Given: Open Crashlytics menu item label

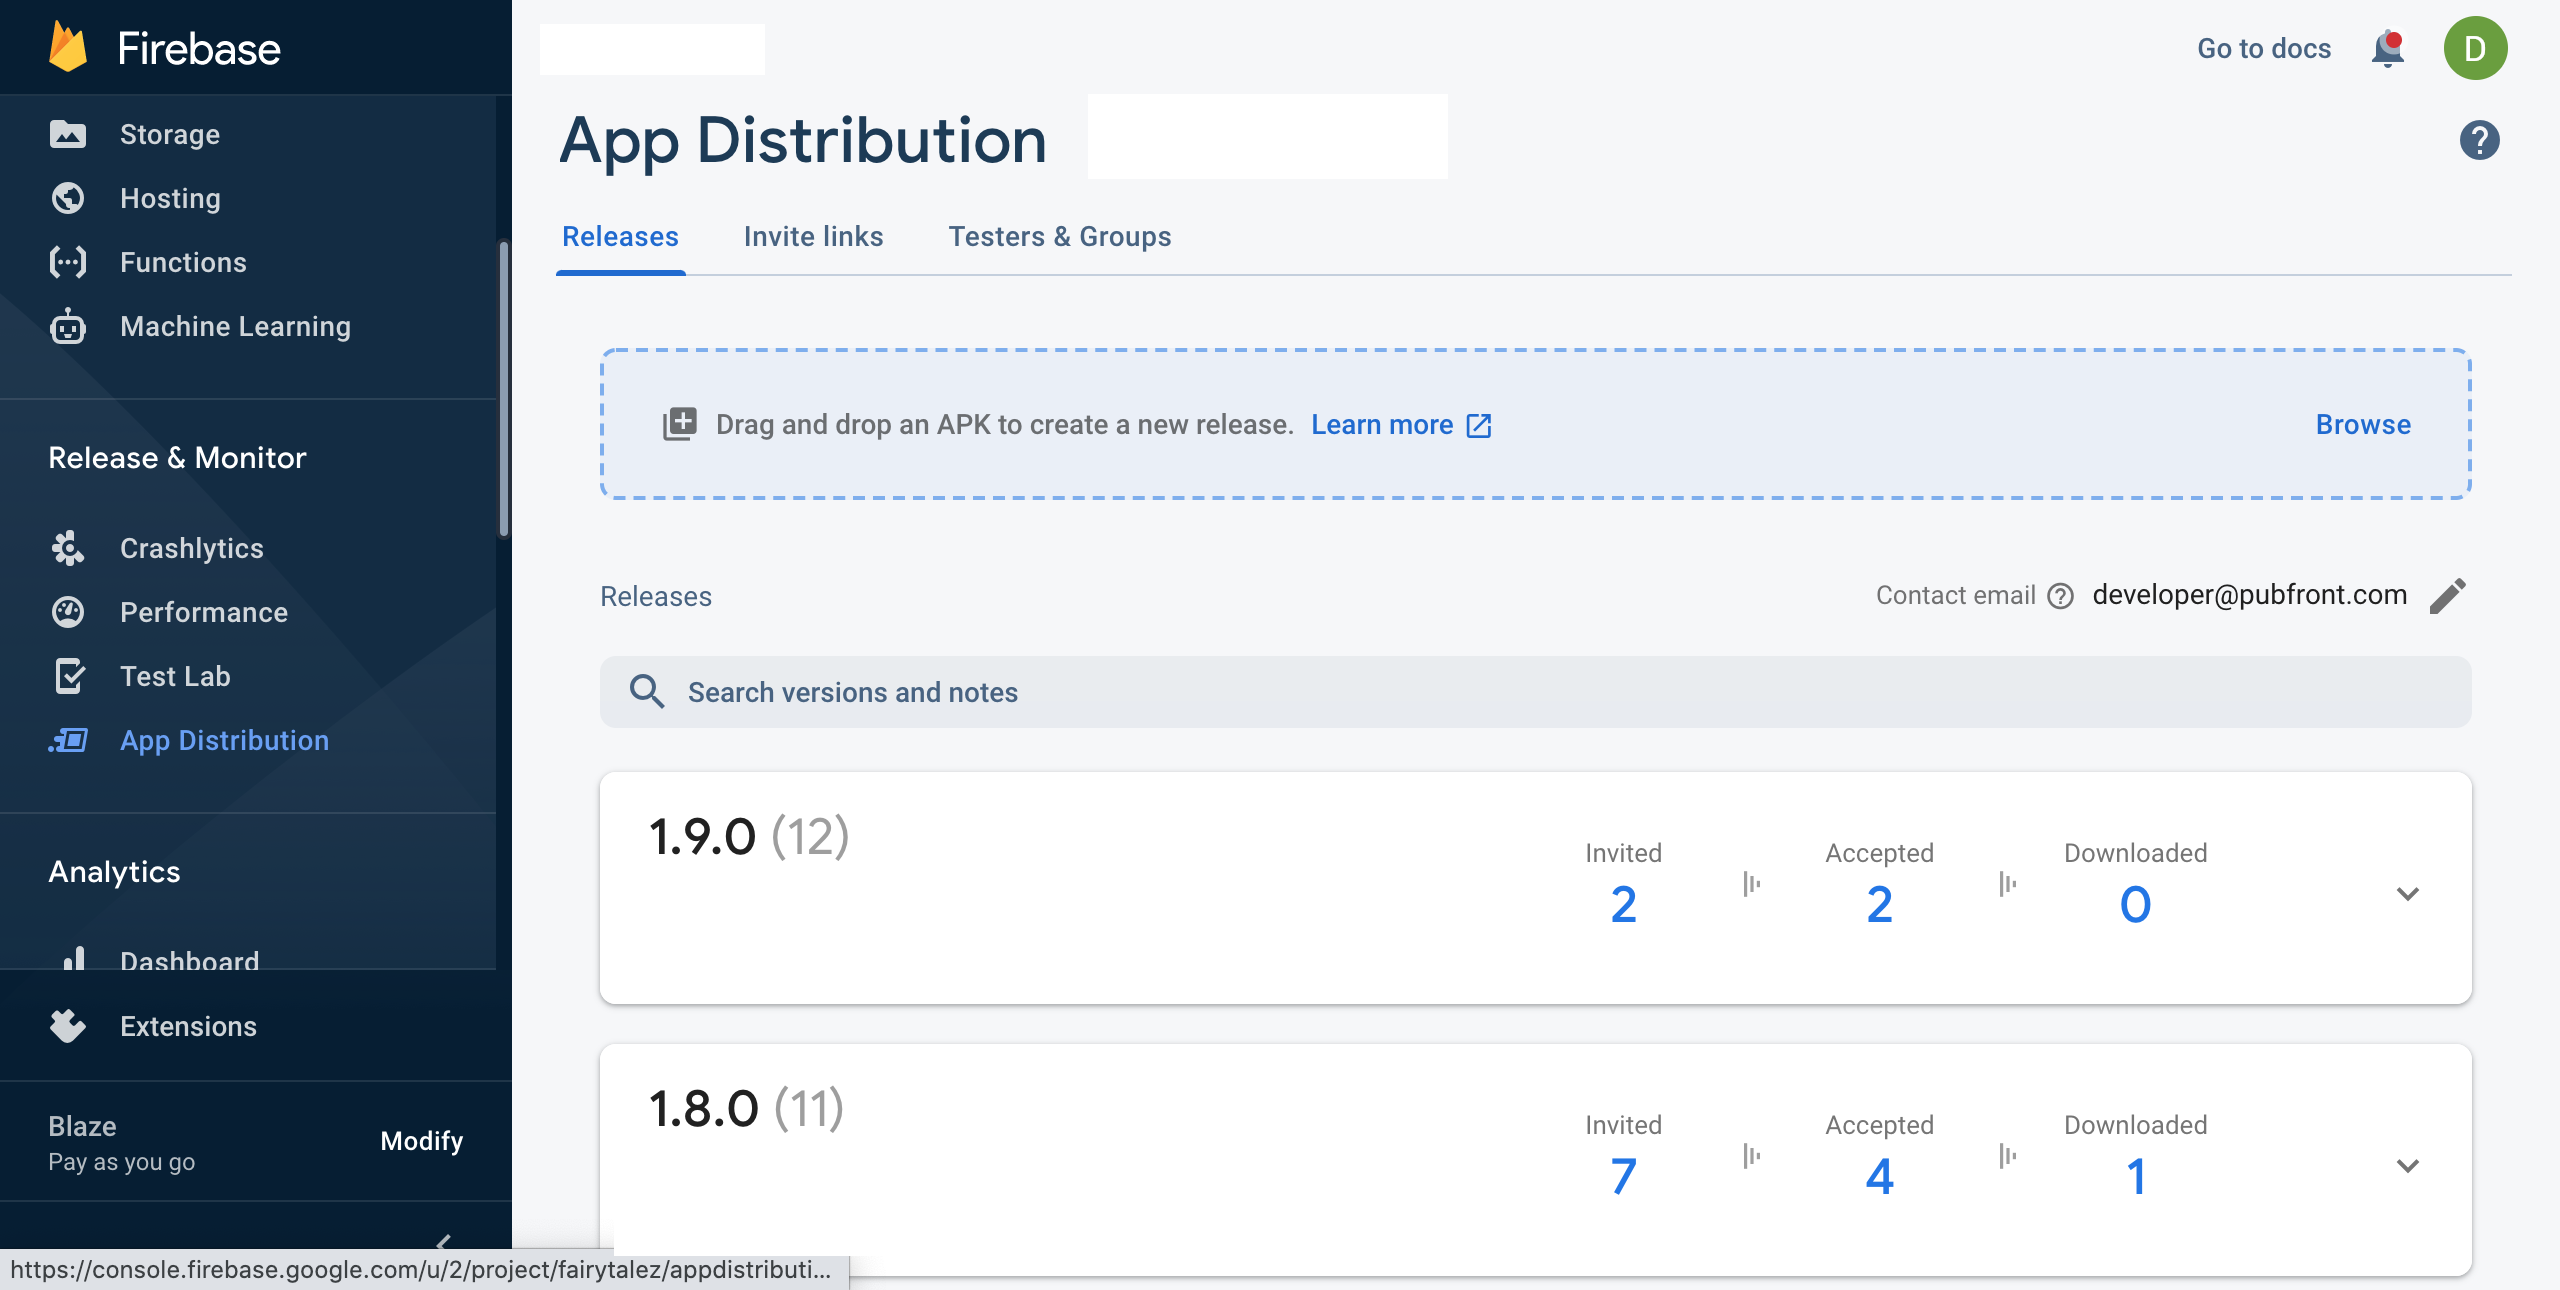Looking at the screenshot, I should point(192,548).
